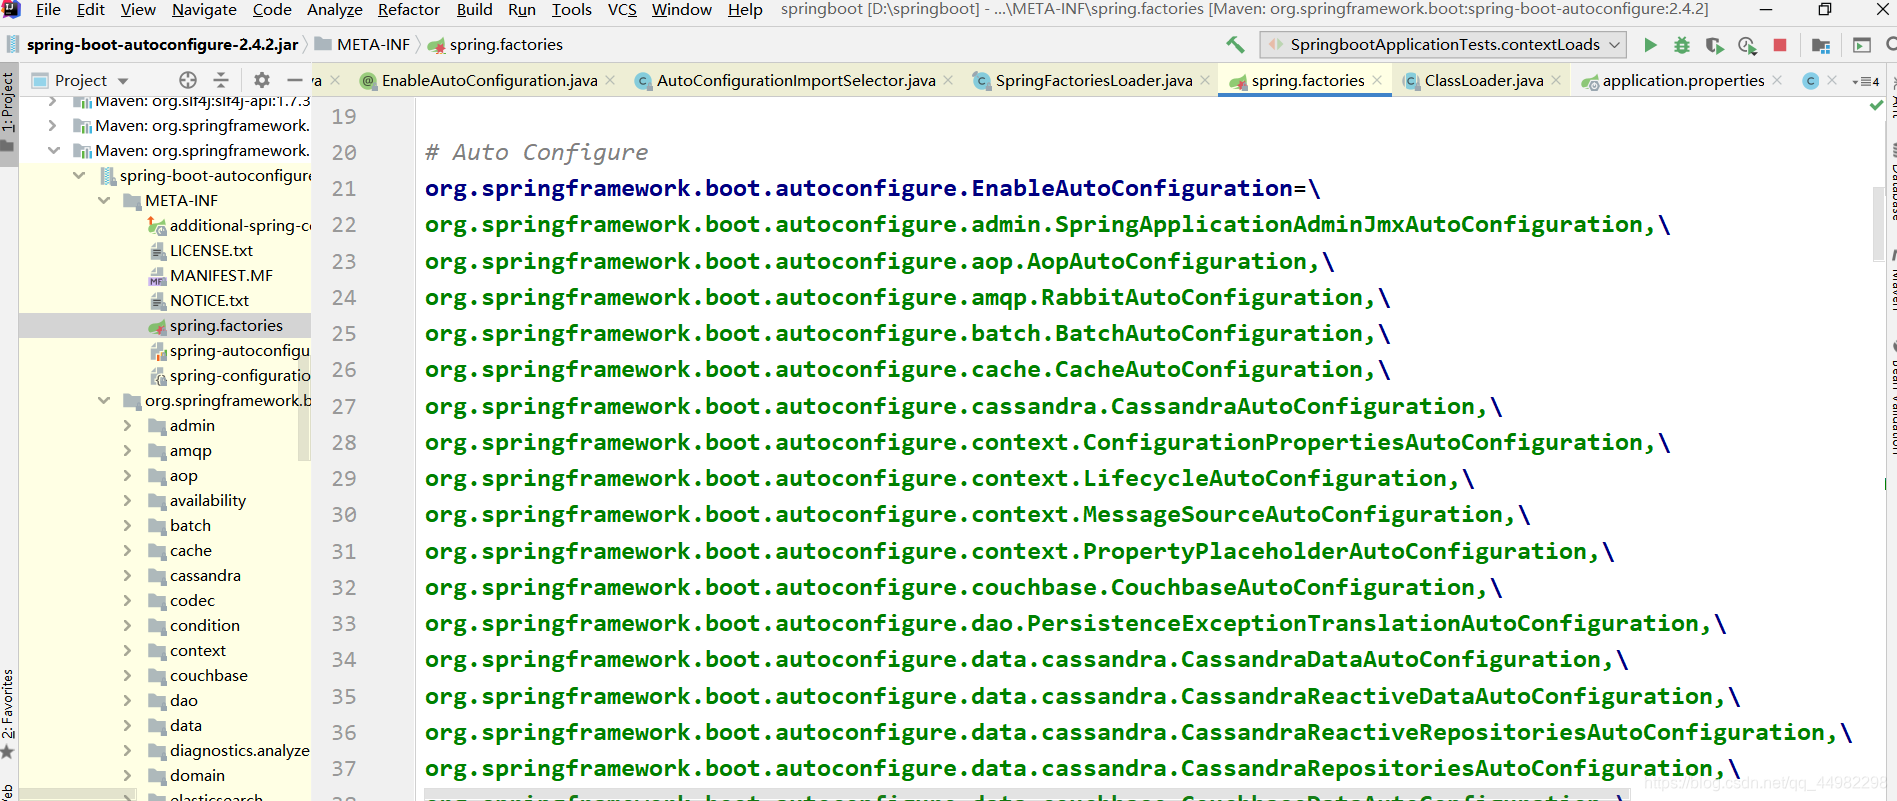This screenshot has height=801, width=1897.
Task: Place cursor on the CacheAutoConfiguration line
Action: 907,370
